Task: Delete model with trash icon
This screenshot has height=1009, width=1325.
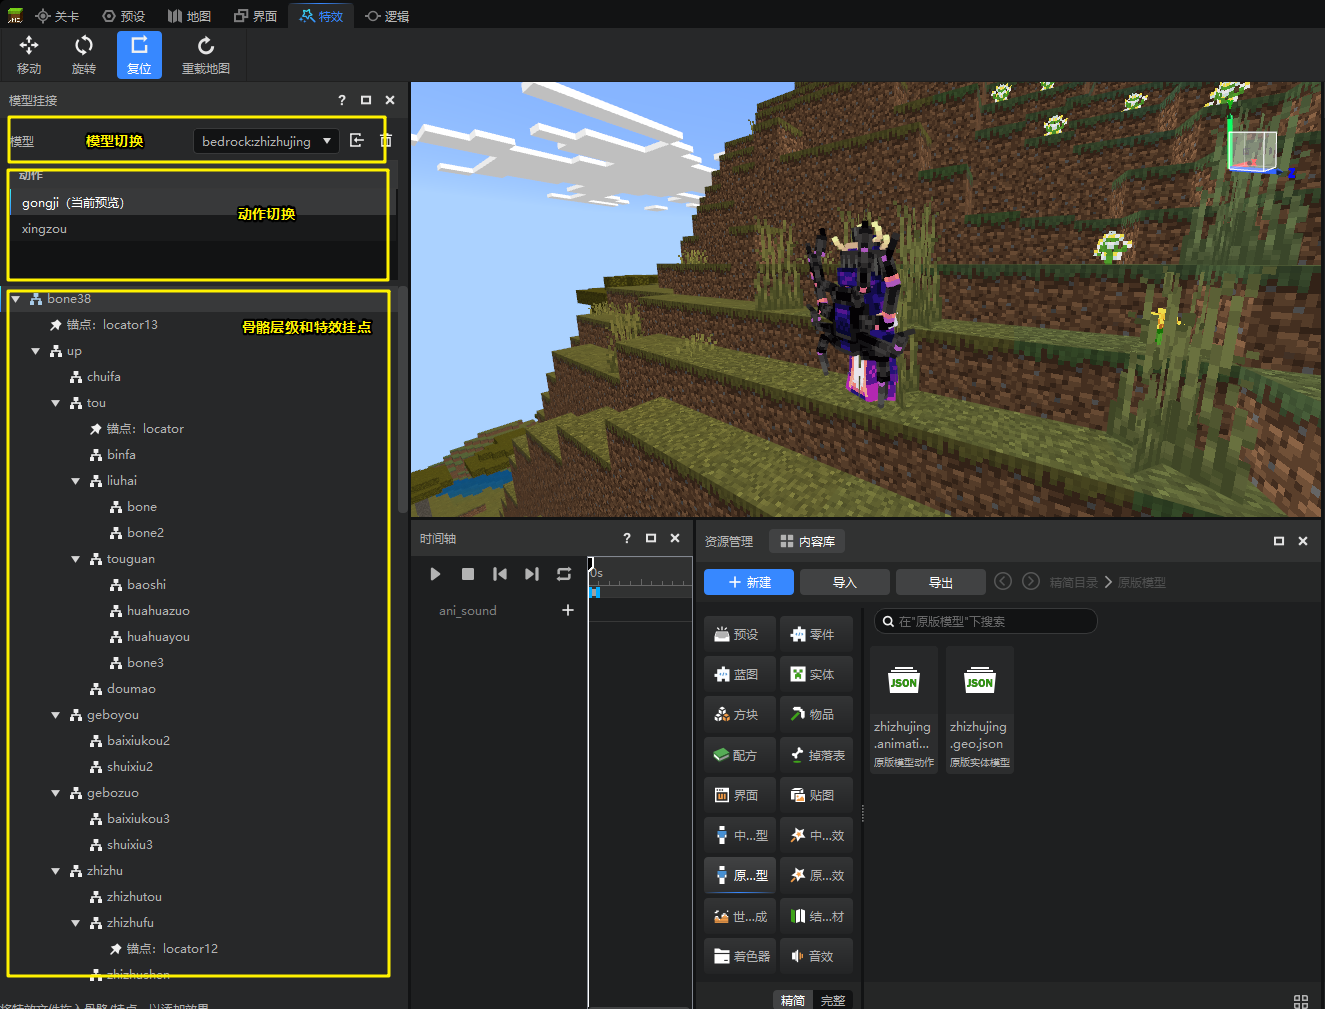Action: 386,141
